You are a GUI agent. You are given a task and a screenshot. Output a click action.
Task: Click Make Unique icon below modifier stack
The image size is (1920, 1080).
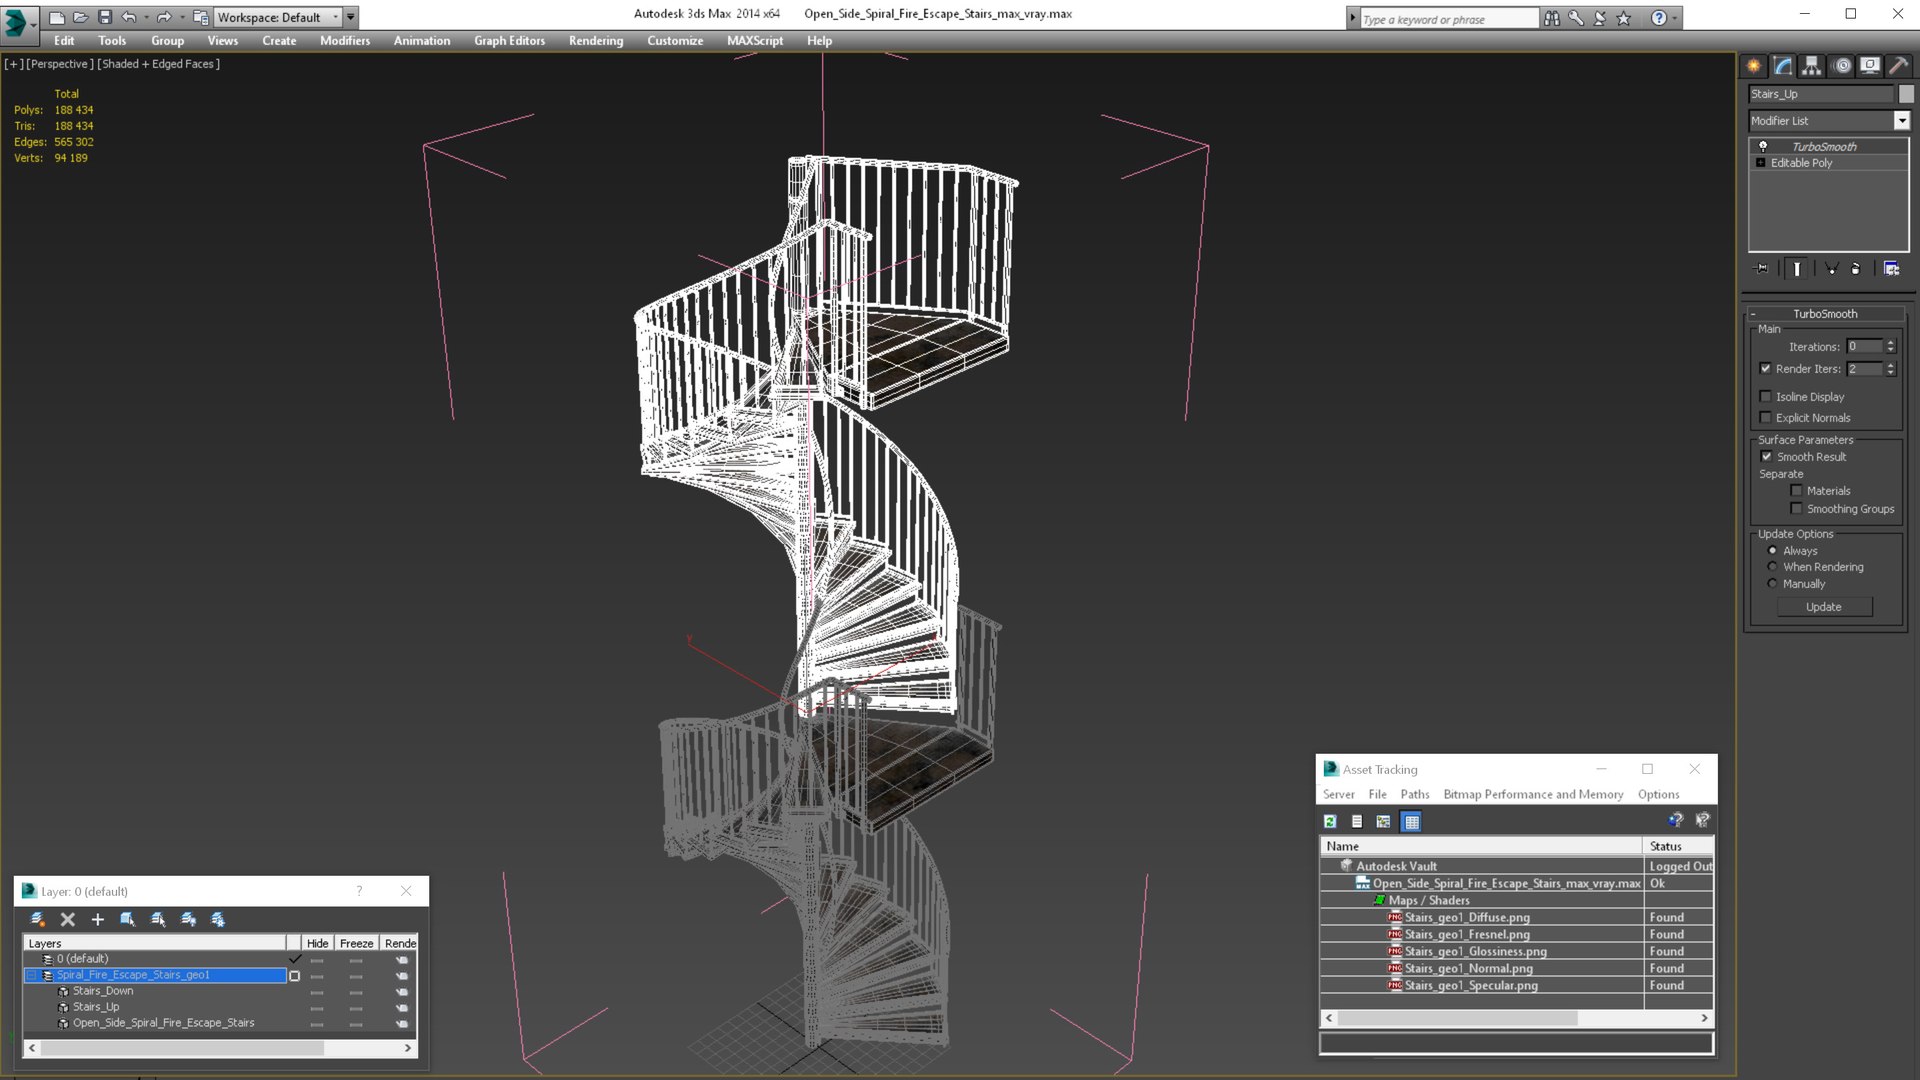(1832, 268)
